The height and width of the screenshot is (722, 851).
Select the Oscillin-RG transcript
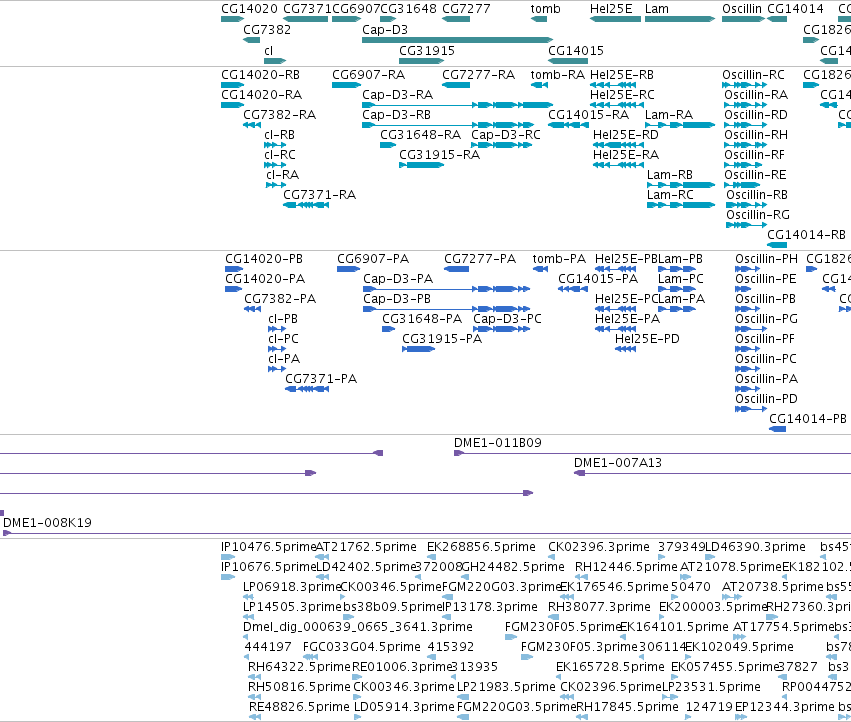pyautogui.click(x=747, y=225)
